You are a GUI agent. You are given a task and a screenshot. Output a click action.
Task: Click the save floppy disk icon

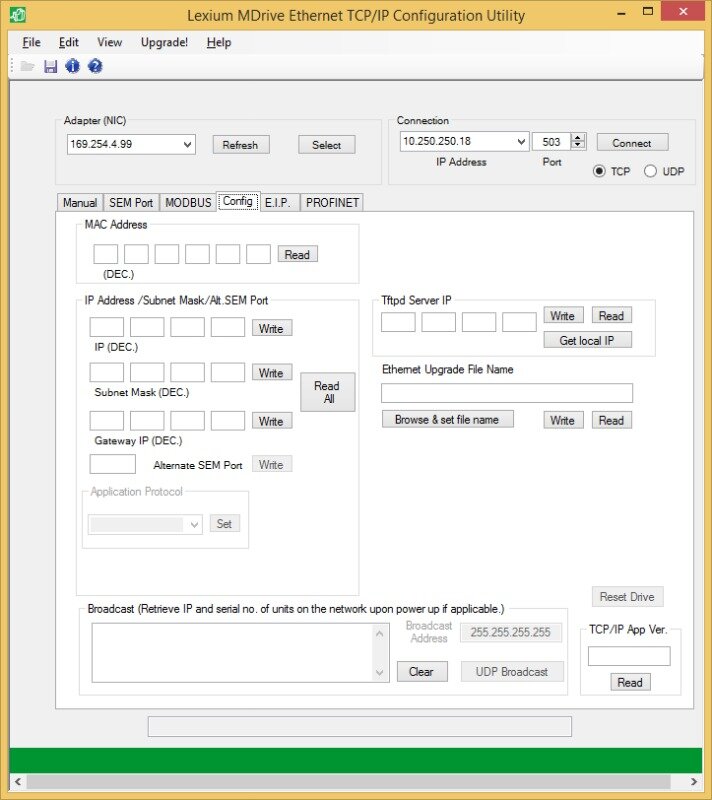pyautogui.click(x=50, y=66)
